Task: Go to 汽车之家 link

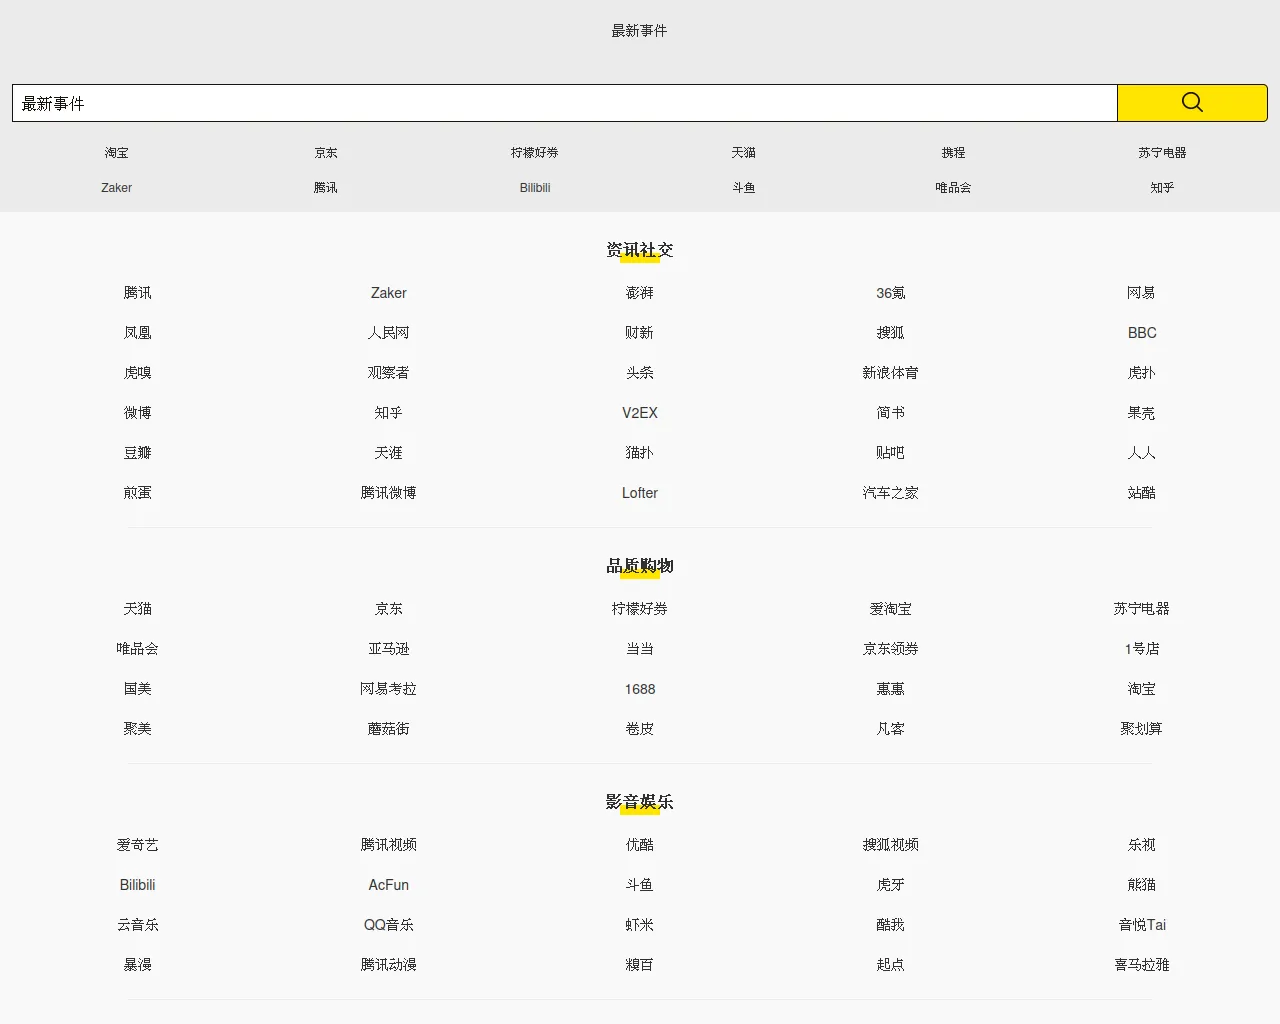Action: pyautogui.click(x=891, y=493)
